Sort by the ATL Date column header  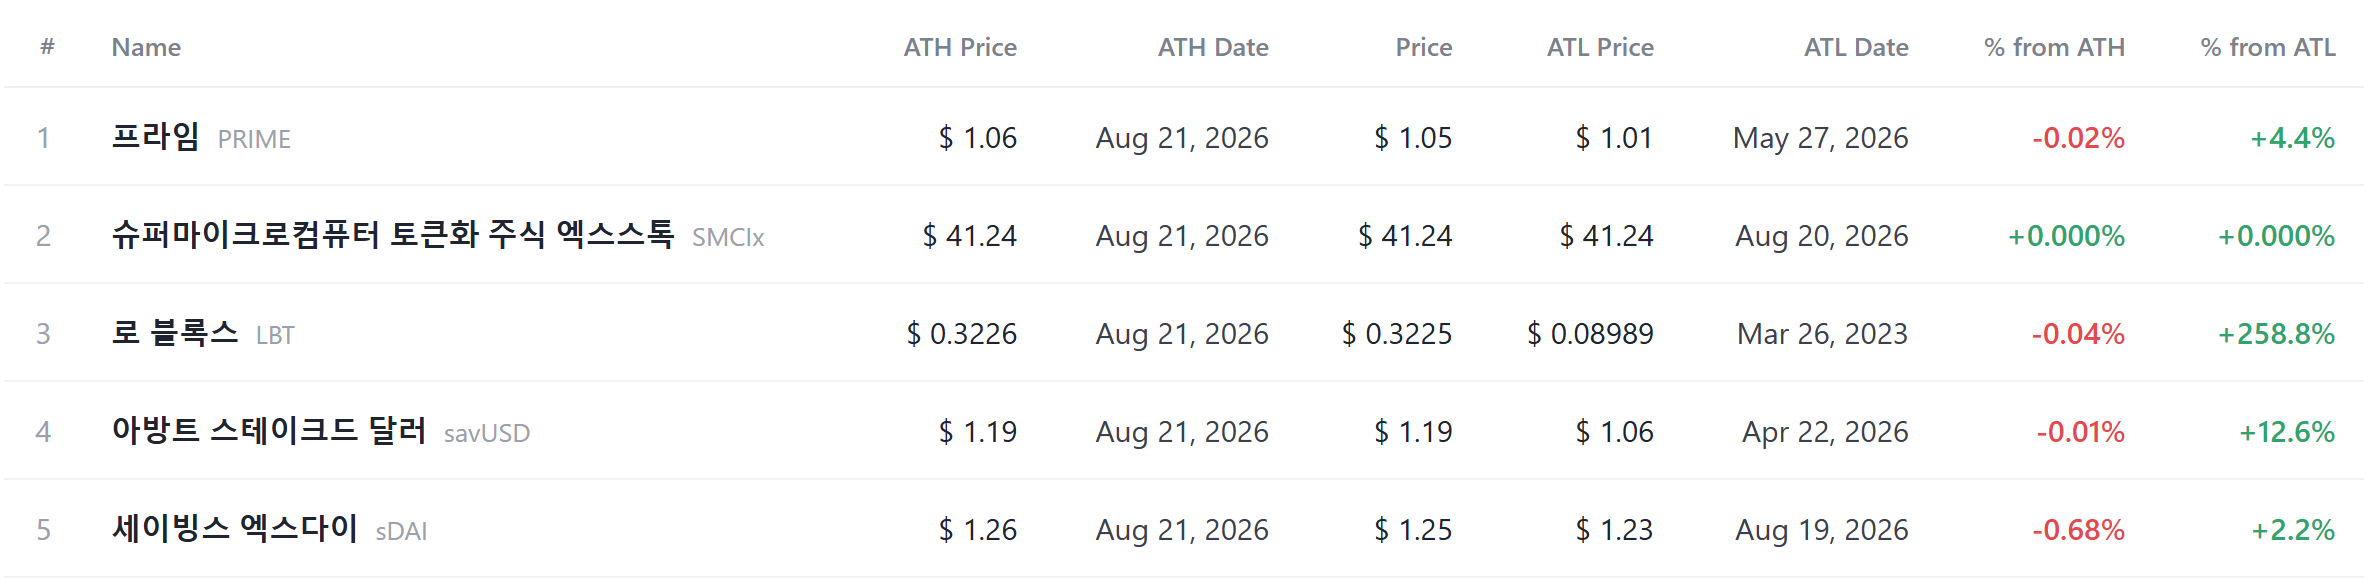tap(1856, 47)
